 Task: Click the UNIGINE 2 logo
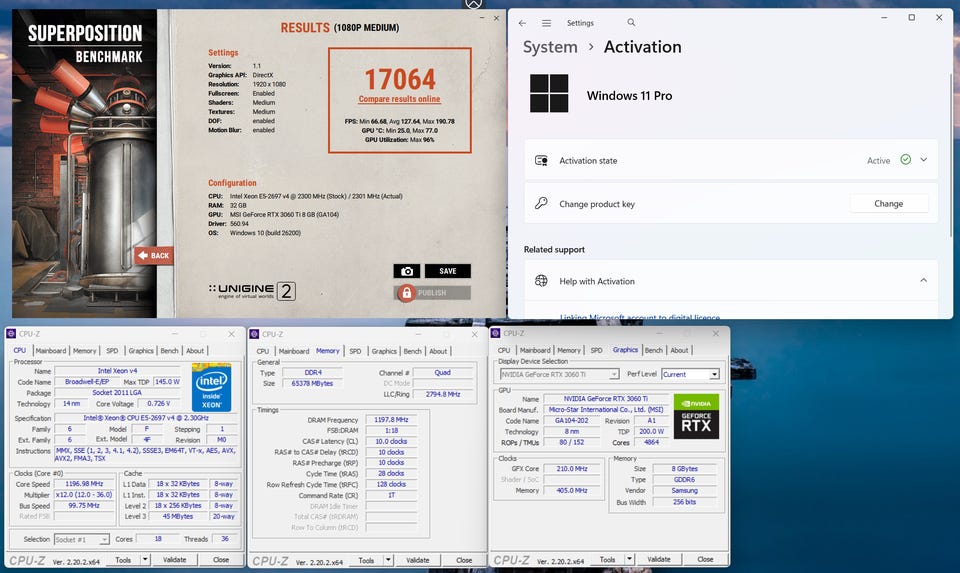pos(252,291)
